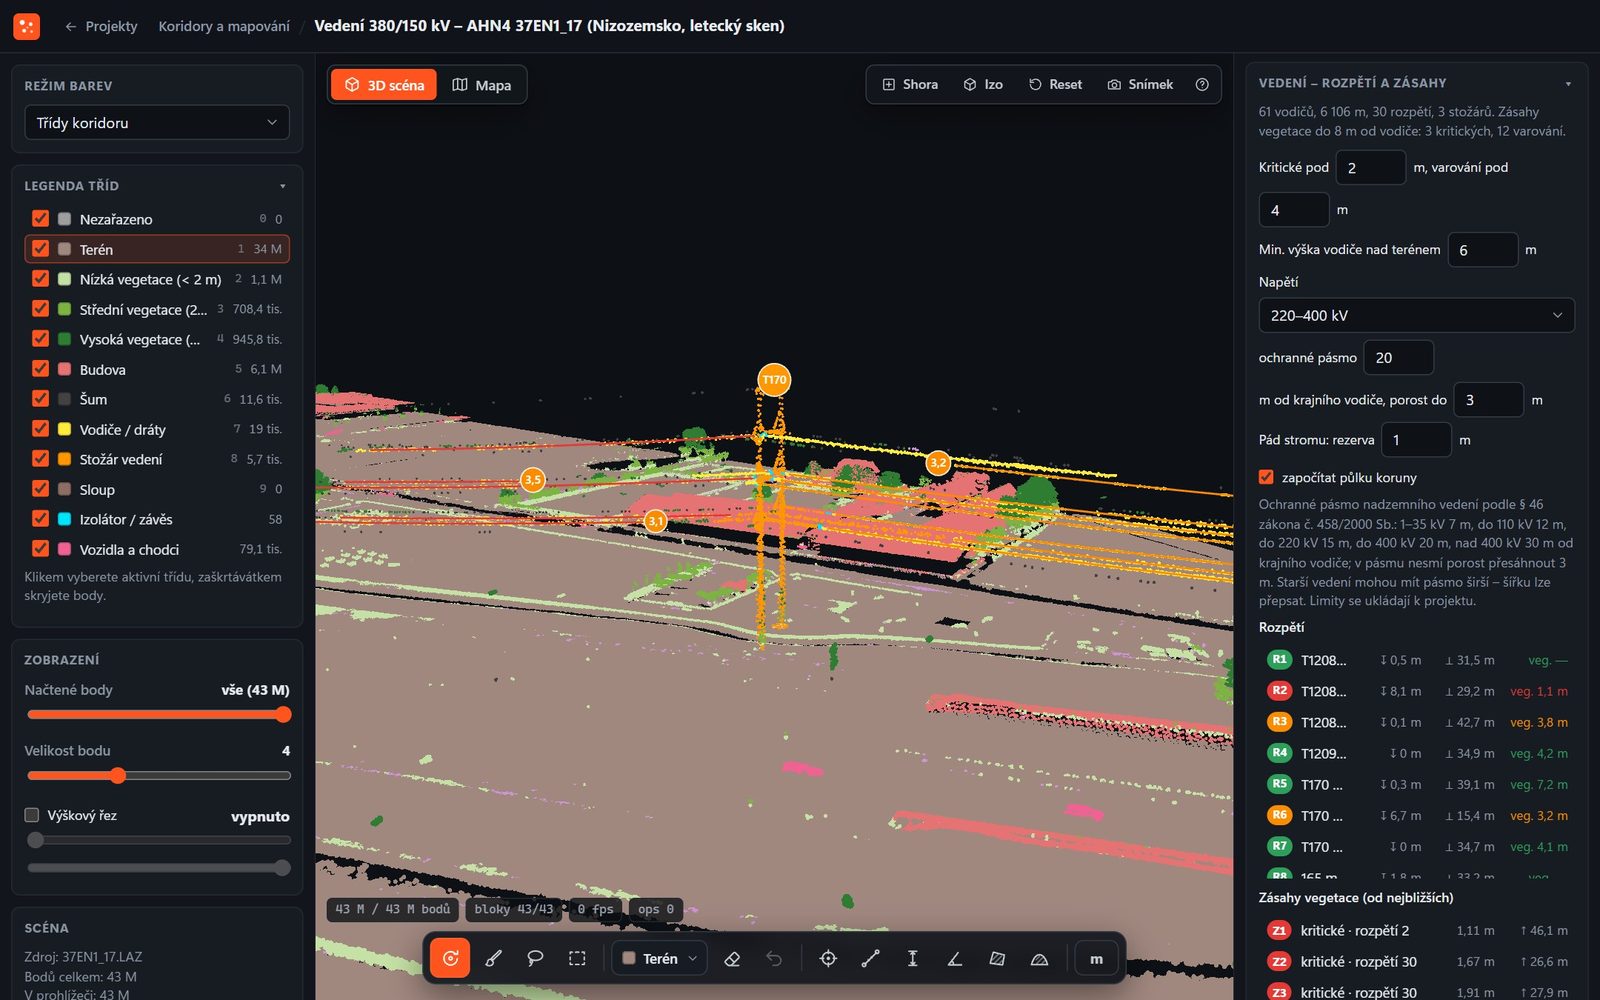Switch to the 3D scéna tab
Viewport: 1600px width, 1000px height.
pyautogui.click(x=384, y=85)
